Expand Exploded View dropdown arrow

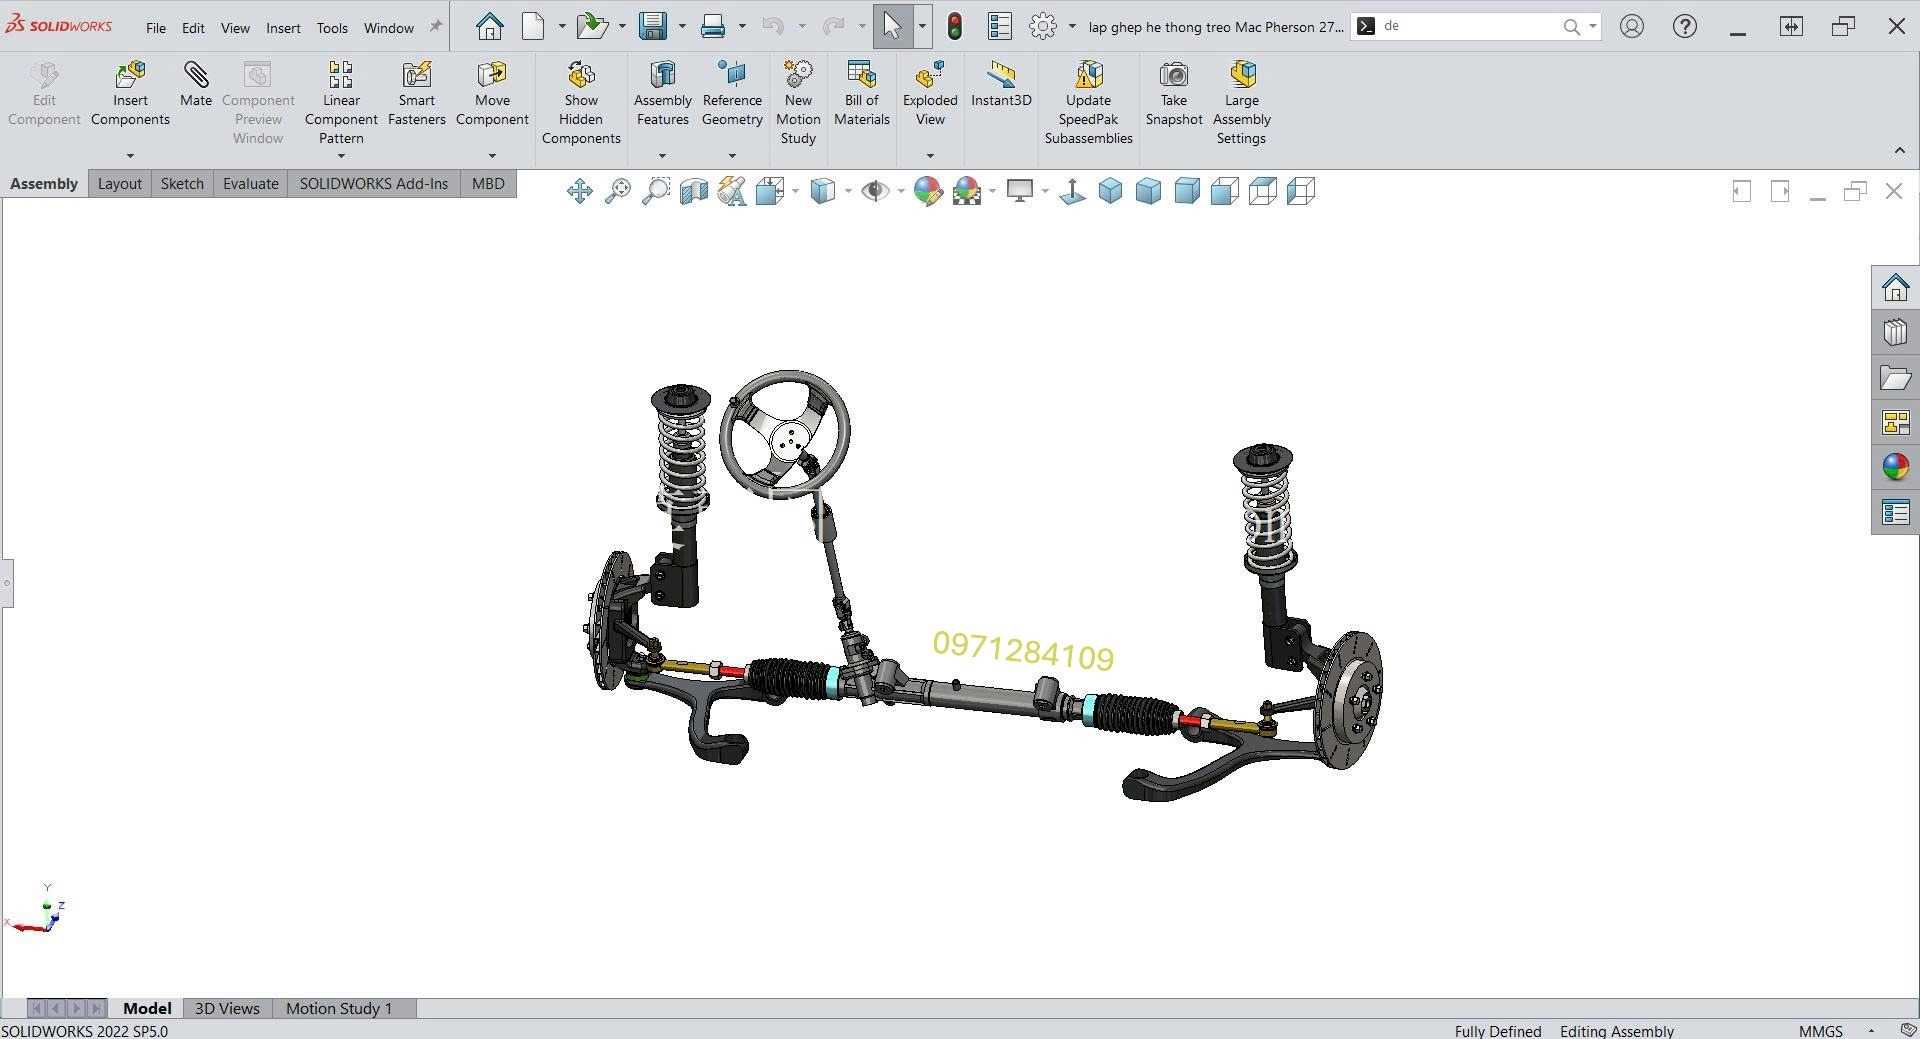930,156
